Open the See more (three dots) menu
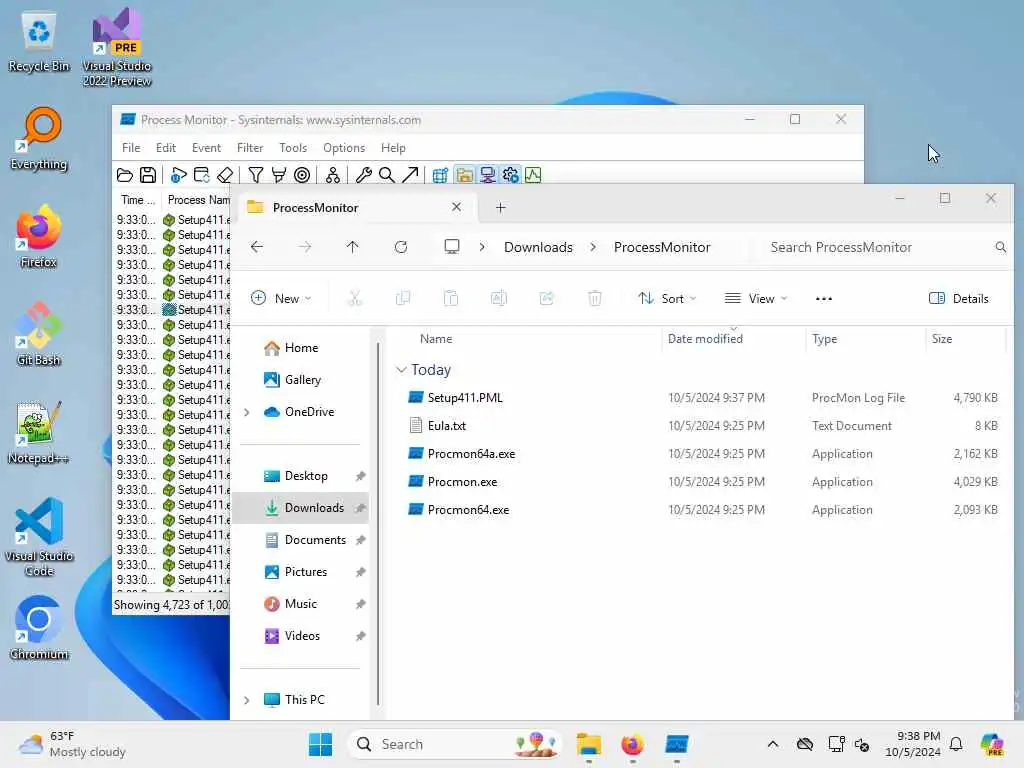This screenshot has width=1024, height=768. (x=824, y=298)
